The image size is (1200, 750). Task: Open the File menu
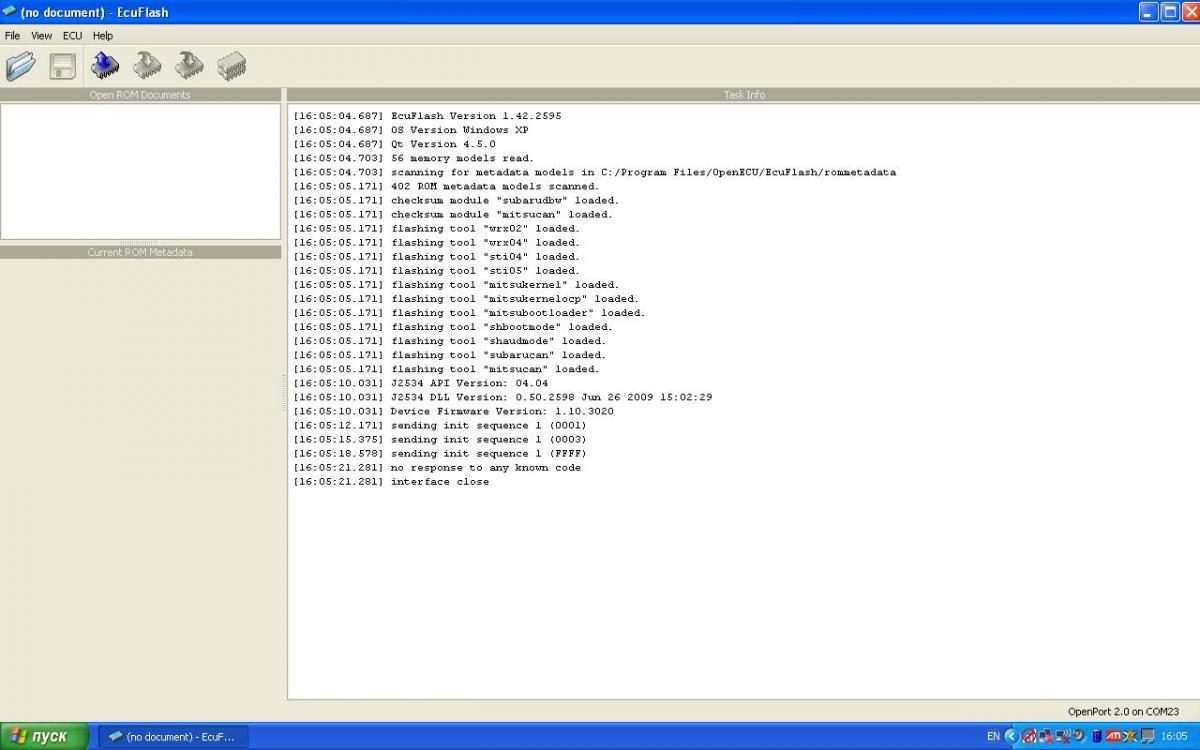tap(12, 36)
